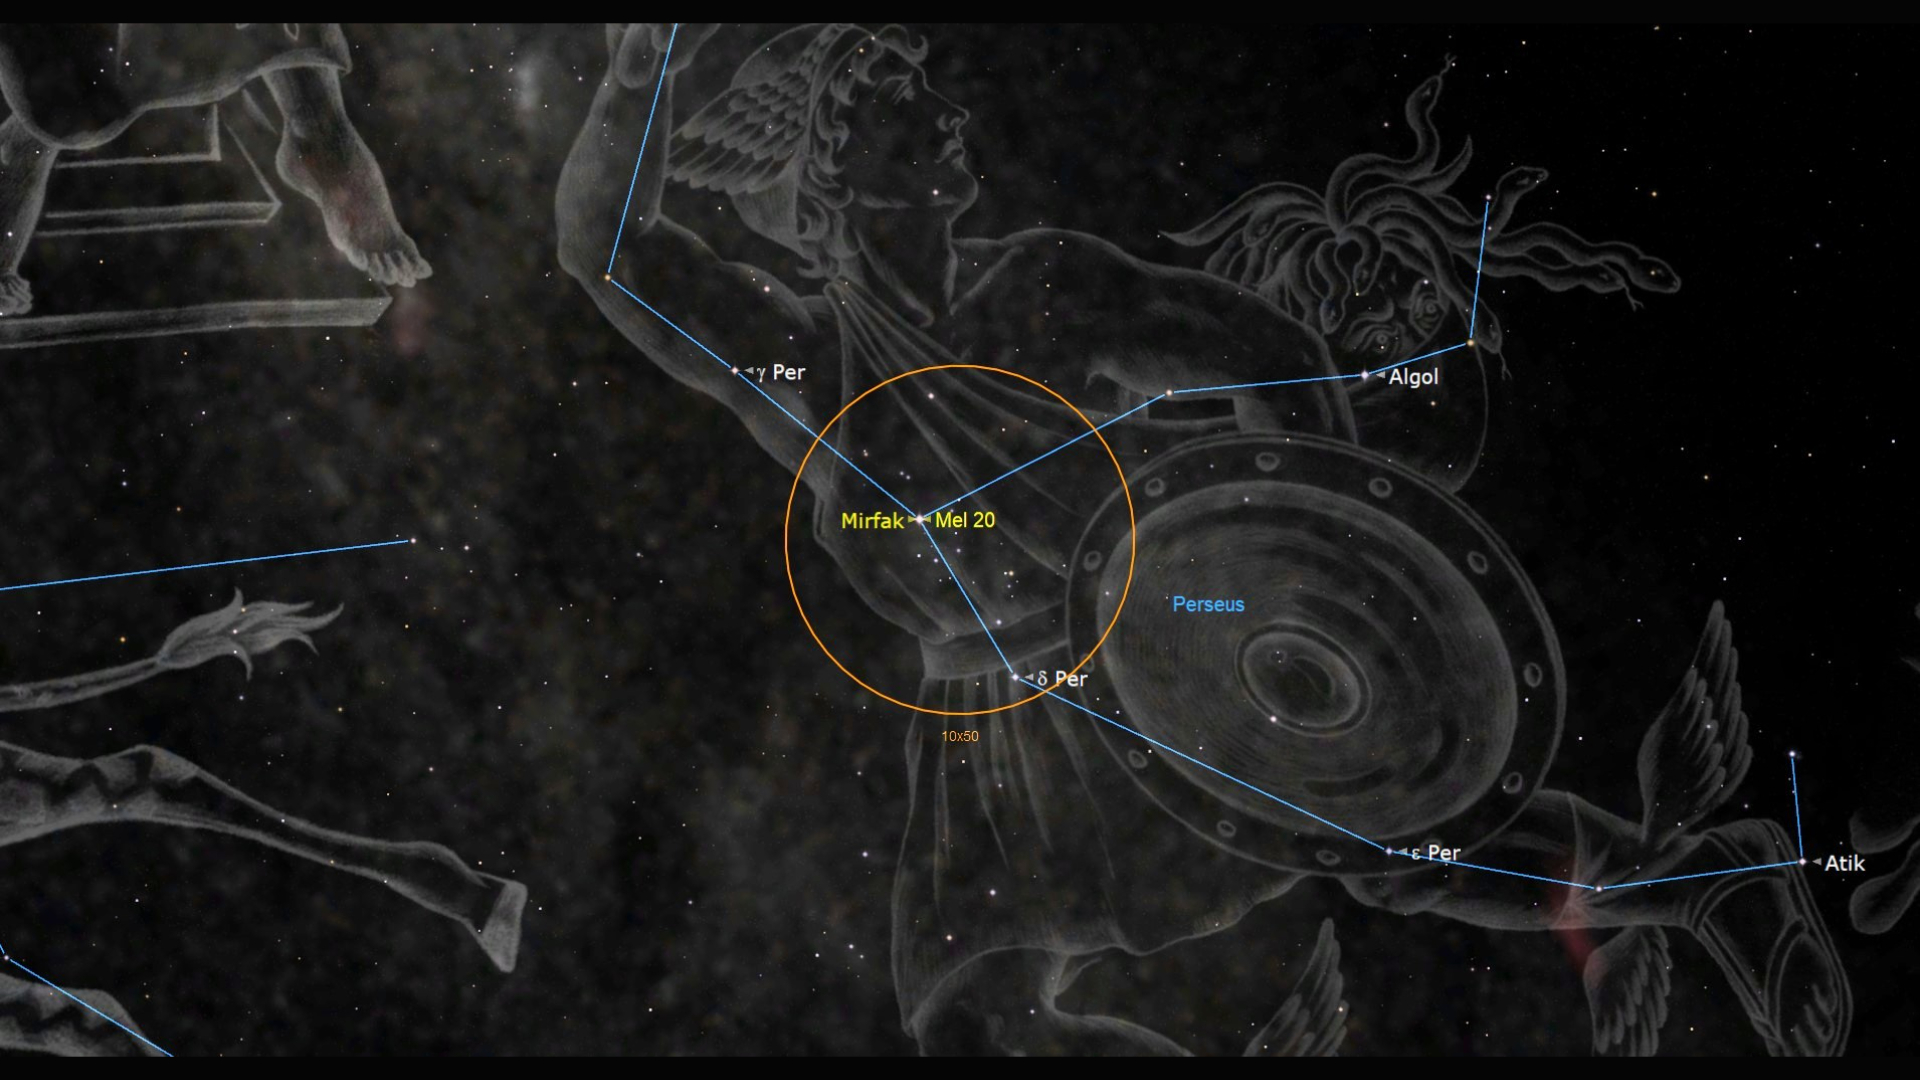The image size is (1920, 1080).
Task: Select the ε Per star label
Action: point(1436,853)
